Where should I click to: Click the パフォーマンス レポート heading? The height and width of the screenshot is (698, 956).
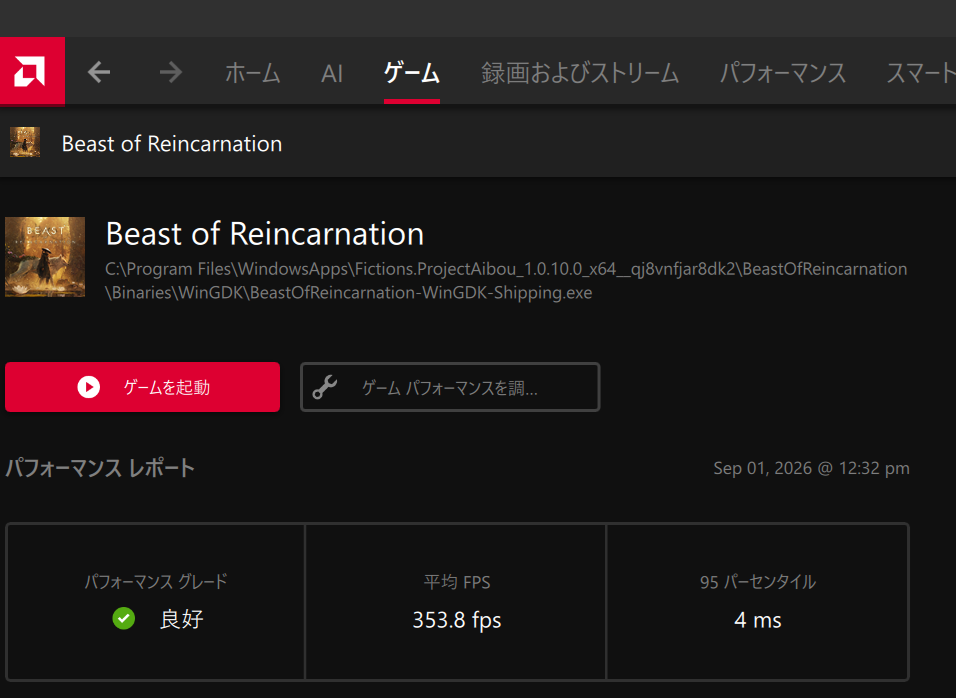pos(100,468)
